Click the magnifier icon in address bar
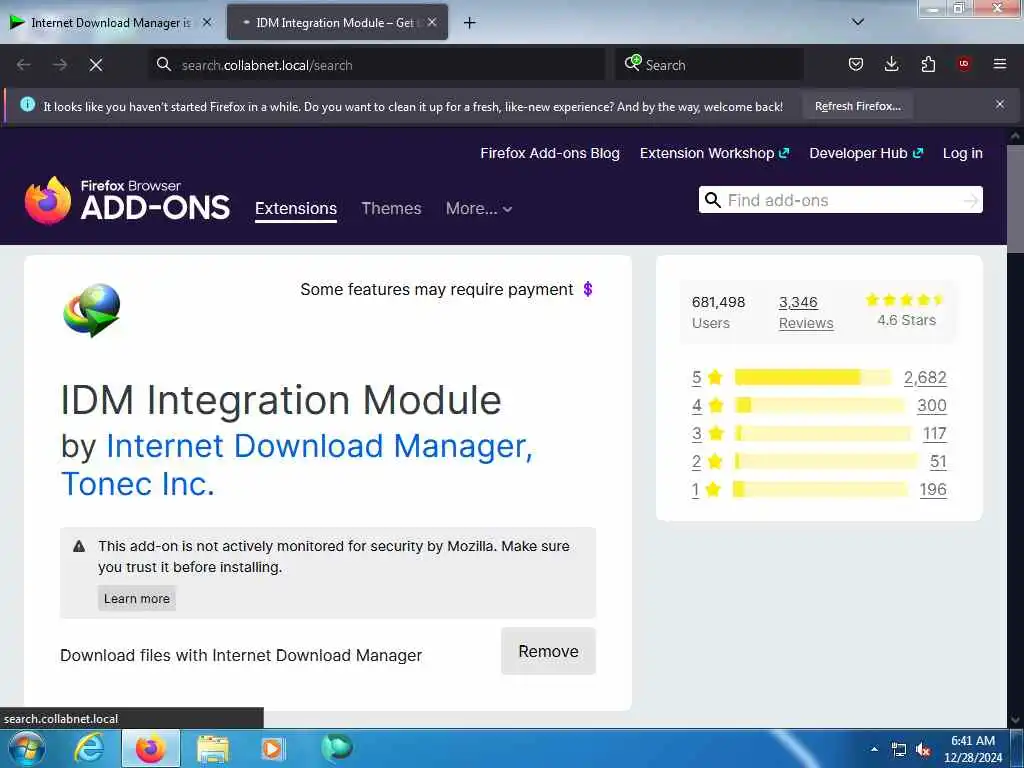Image resolution: width=1024 pixels, height=768 pixels. (164, 64)
